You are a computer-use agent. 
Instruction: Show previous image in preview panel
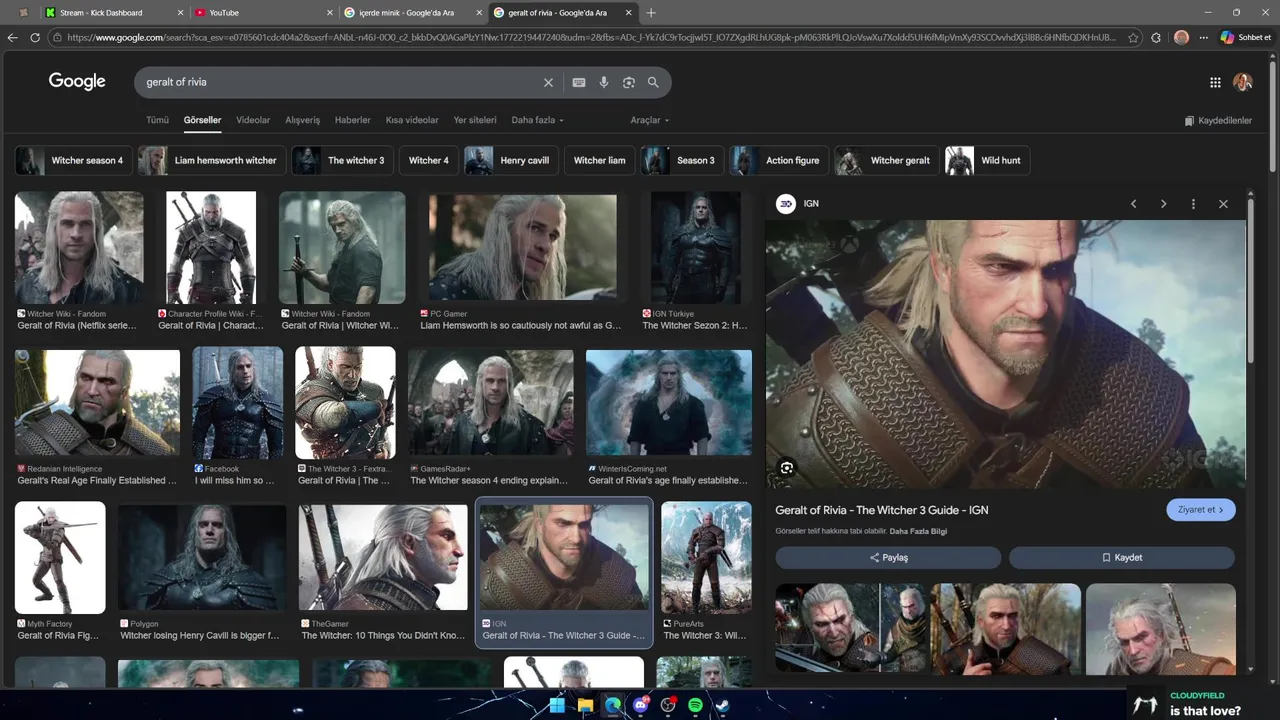tap(1133, 204)
